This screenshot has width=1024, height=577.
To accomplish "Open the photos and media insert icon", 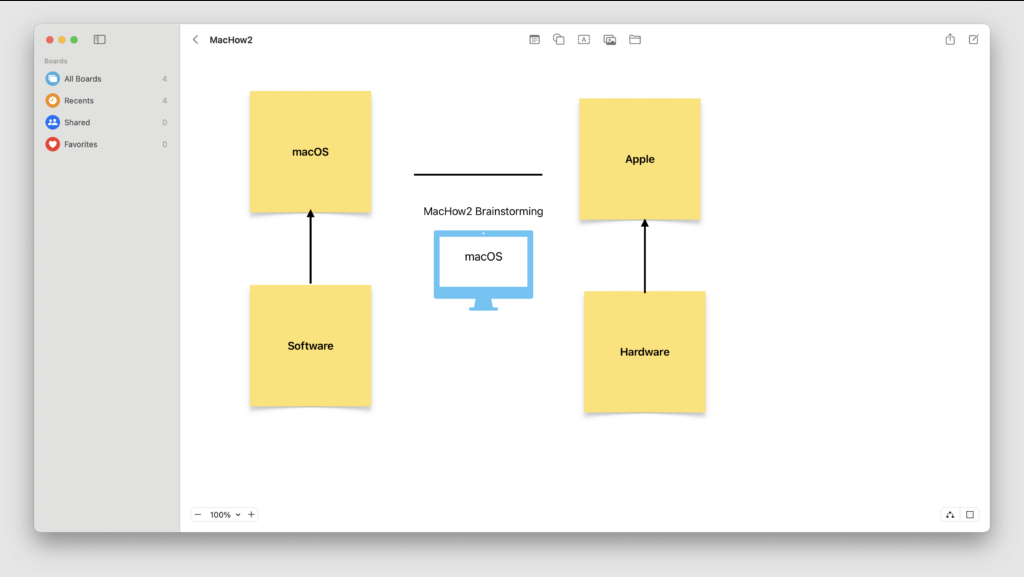I will click(x=610, y=40).
